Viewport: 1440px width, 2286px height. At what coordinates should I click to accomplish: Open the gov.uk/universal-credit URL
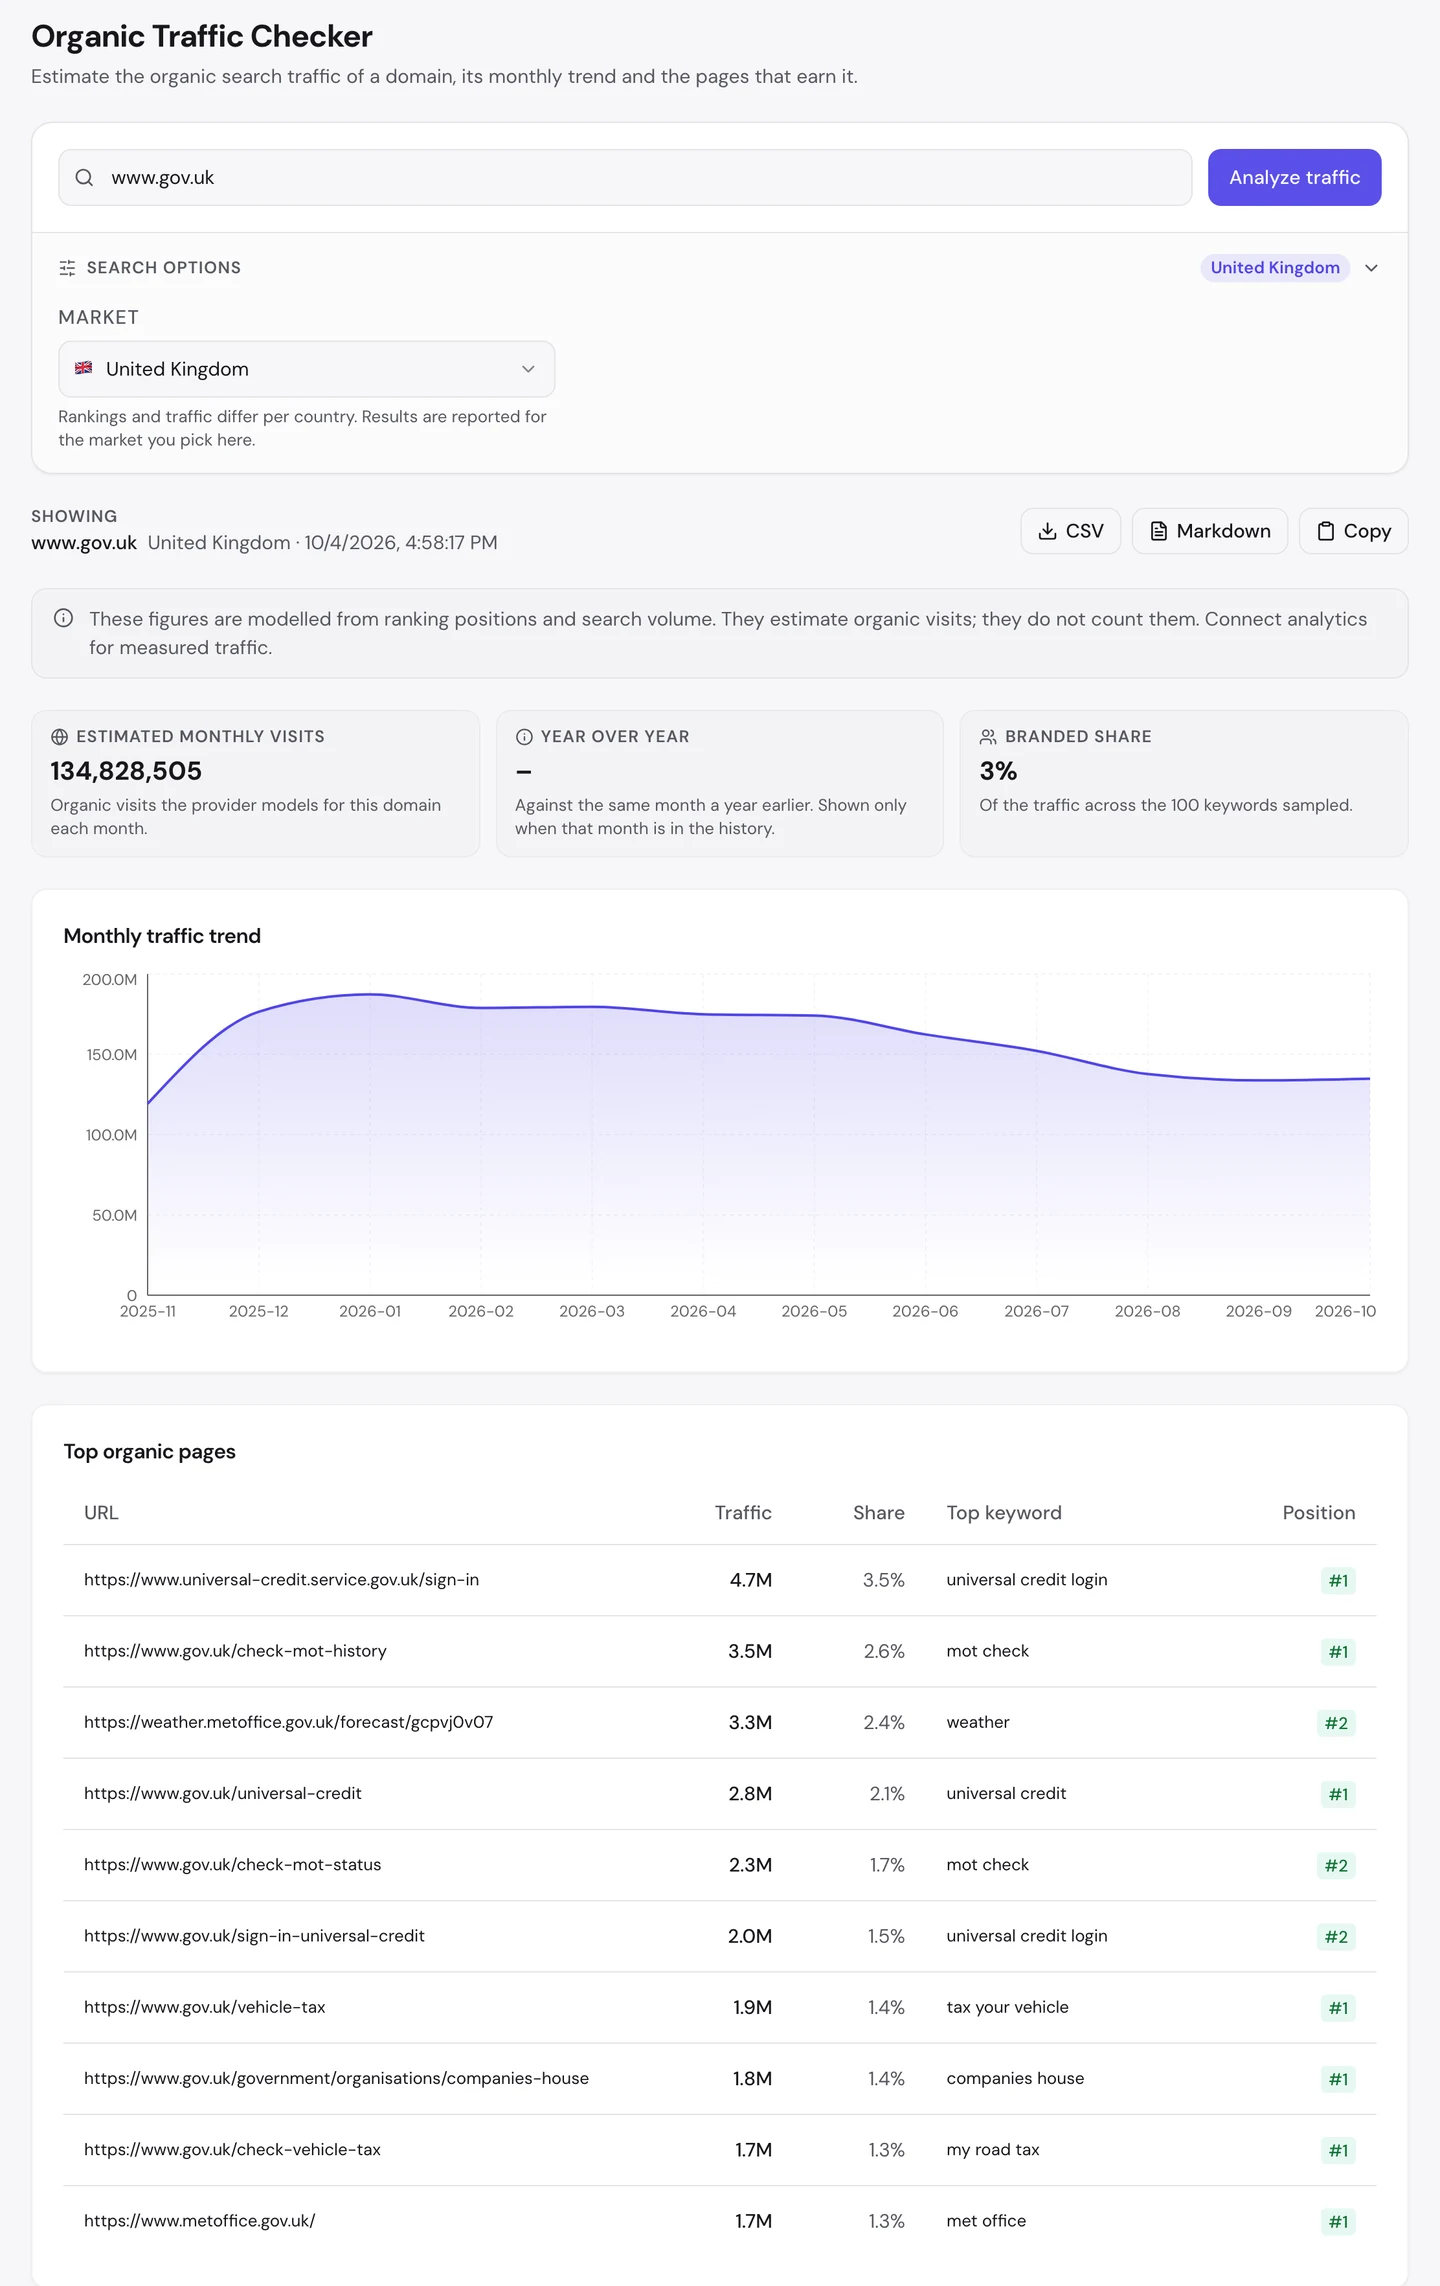(x=222, y=1794)
